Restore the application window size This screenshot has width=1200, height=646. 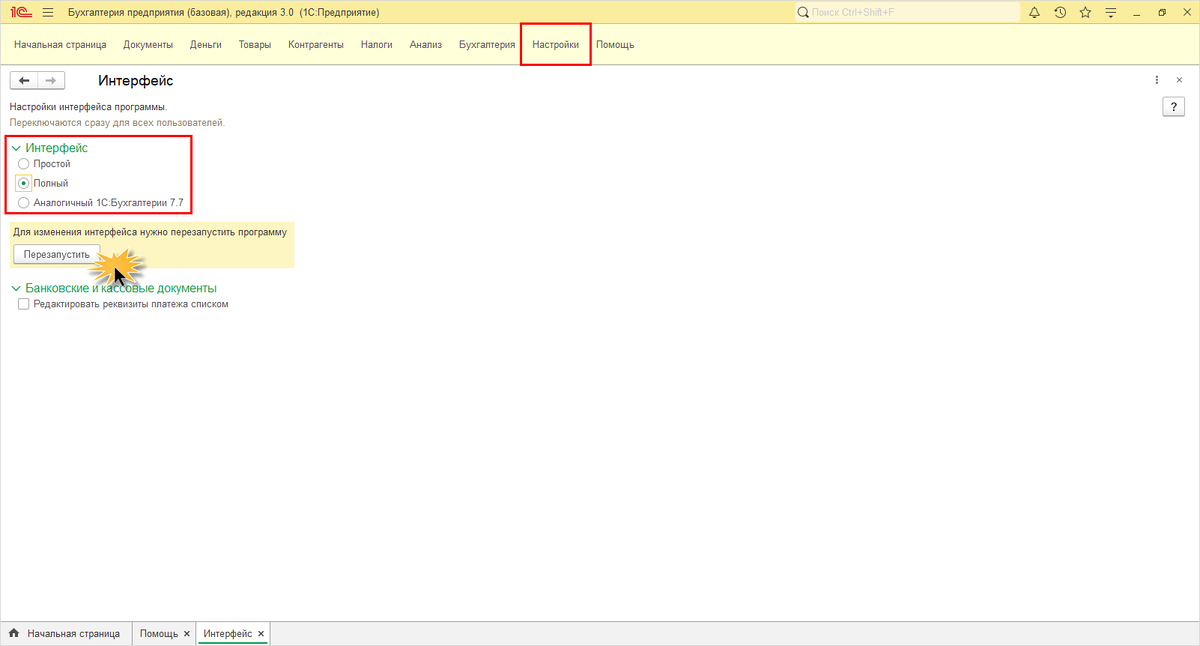(1162, 12)
